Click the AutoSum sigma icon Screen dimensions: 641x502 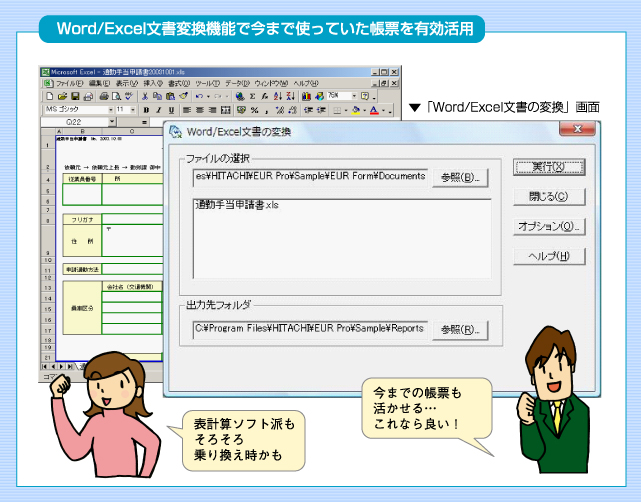point(253,96)
